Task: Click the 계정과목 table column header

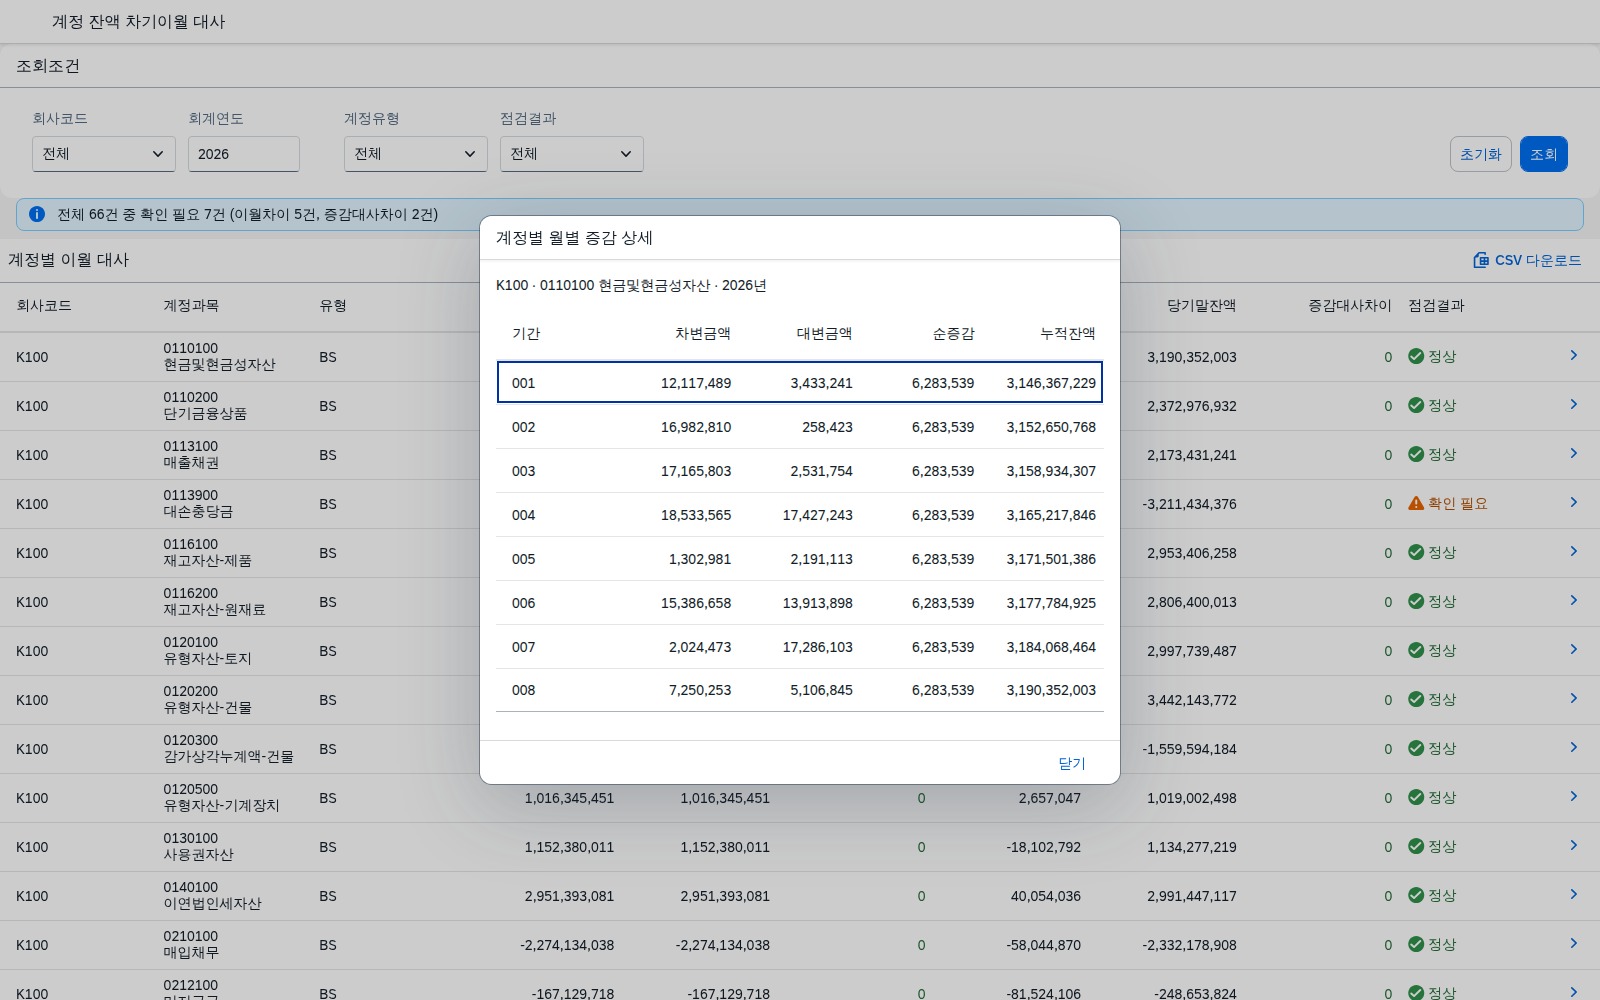Action: [x=191, y=306]
